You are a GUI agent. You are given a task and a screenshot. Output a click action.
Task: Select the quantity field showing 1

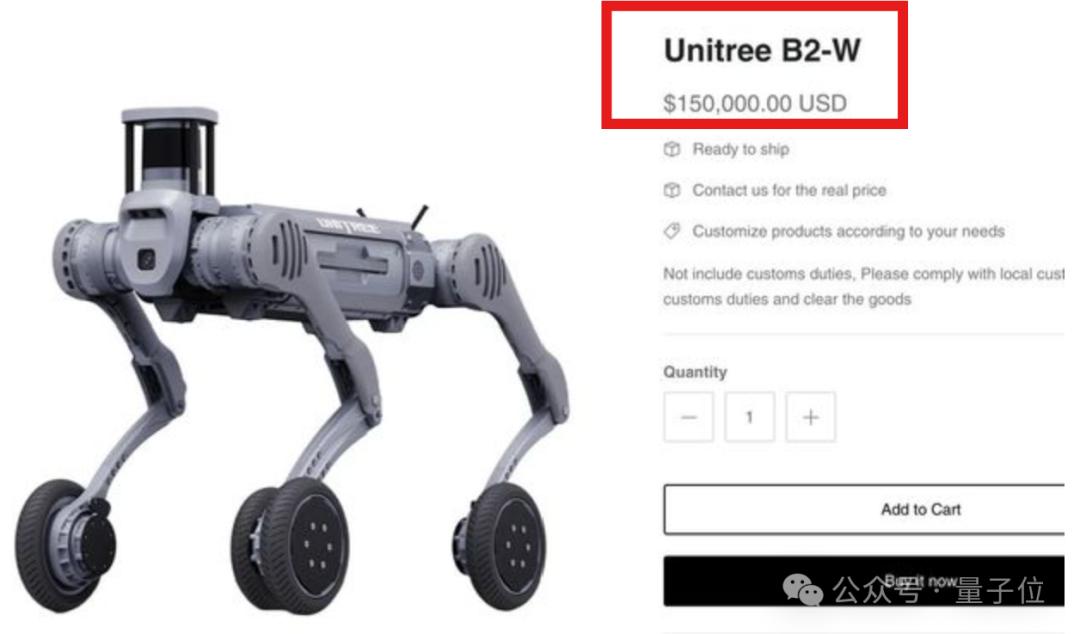coord(749,417)
